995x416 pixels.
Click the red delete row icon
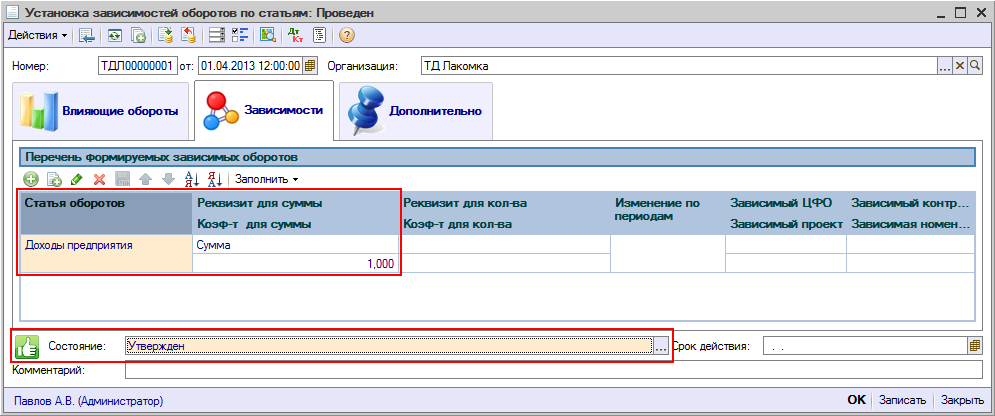[x=99, y=179]
